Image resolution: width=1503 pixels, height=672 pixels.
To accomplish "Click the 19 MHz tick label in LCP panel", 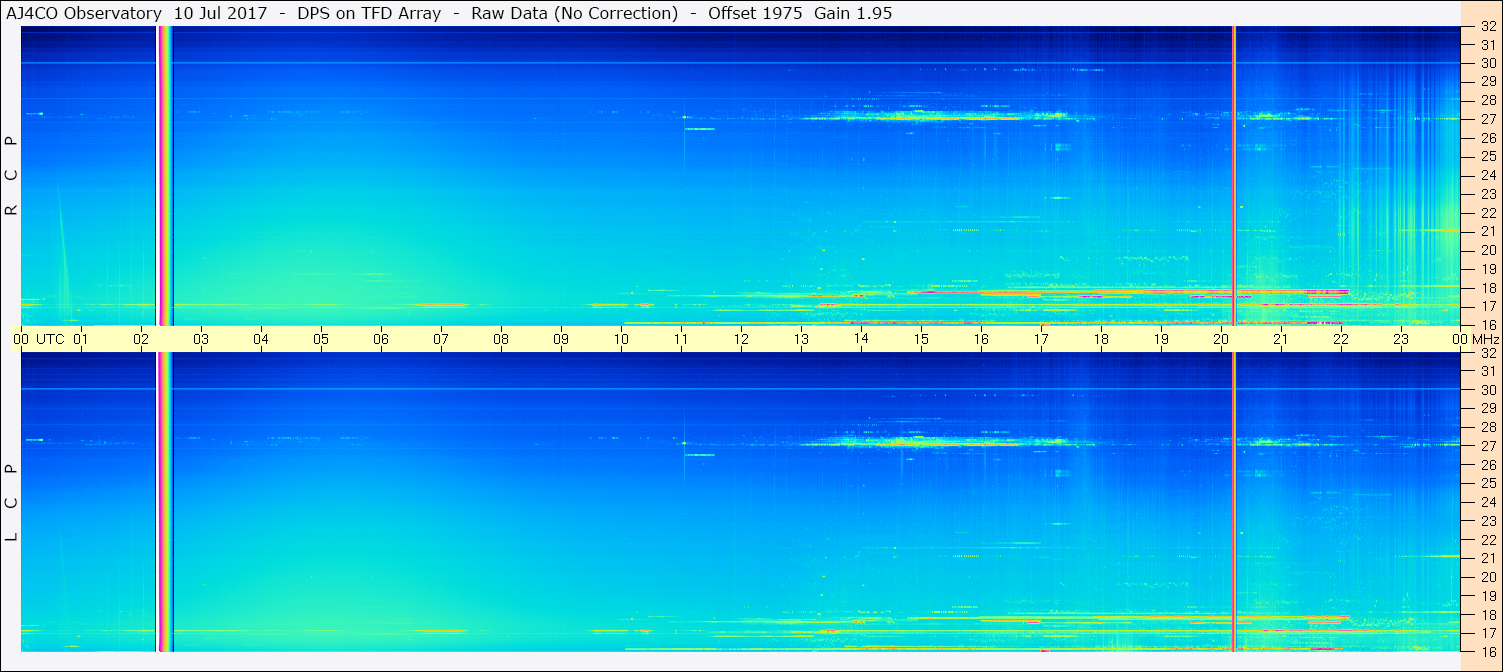I will click(x=1488, y=595).
